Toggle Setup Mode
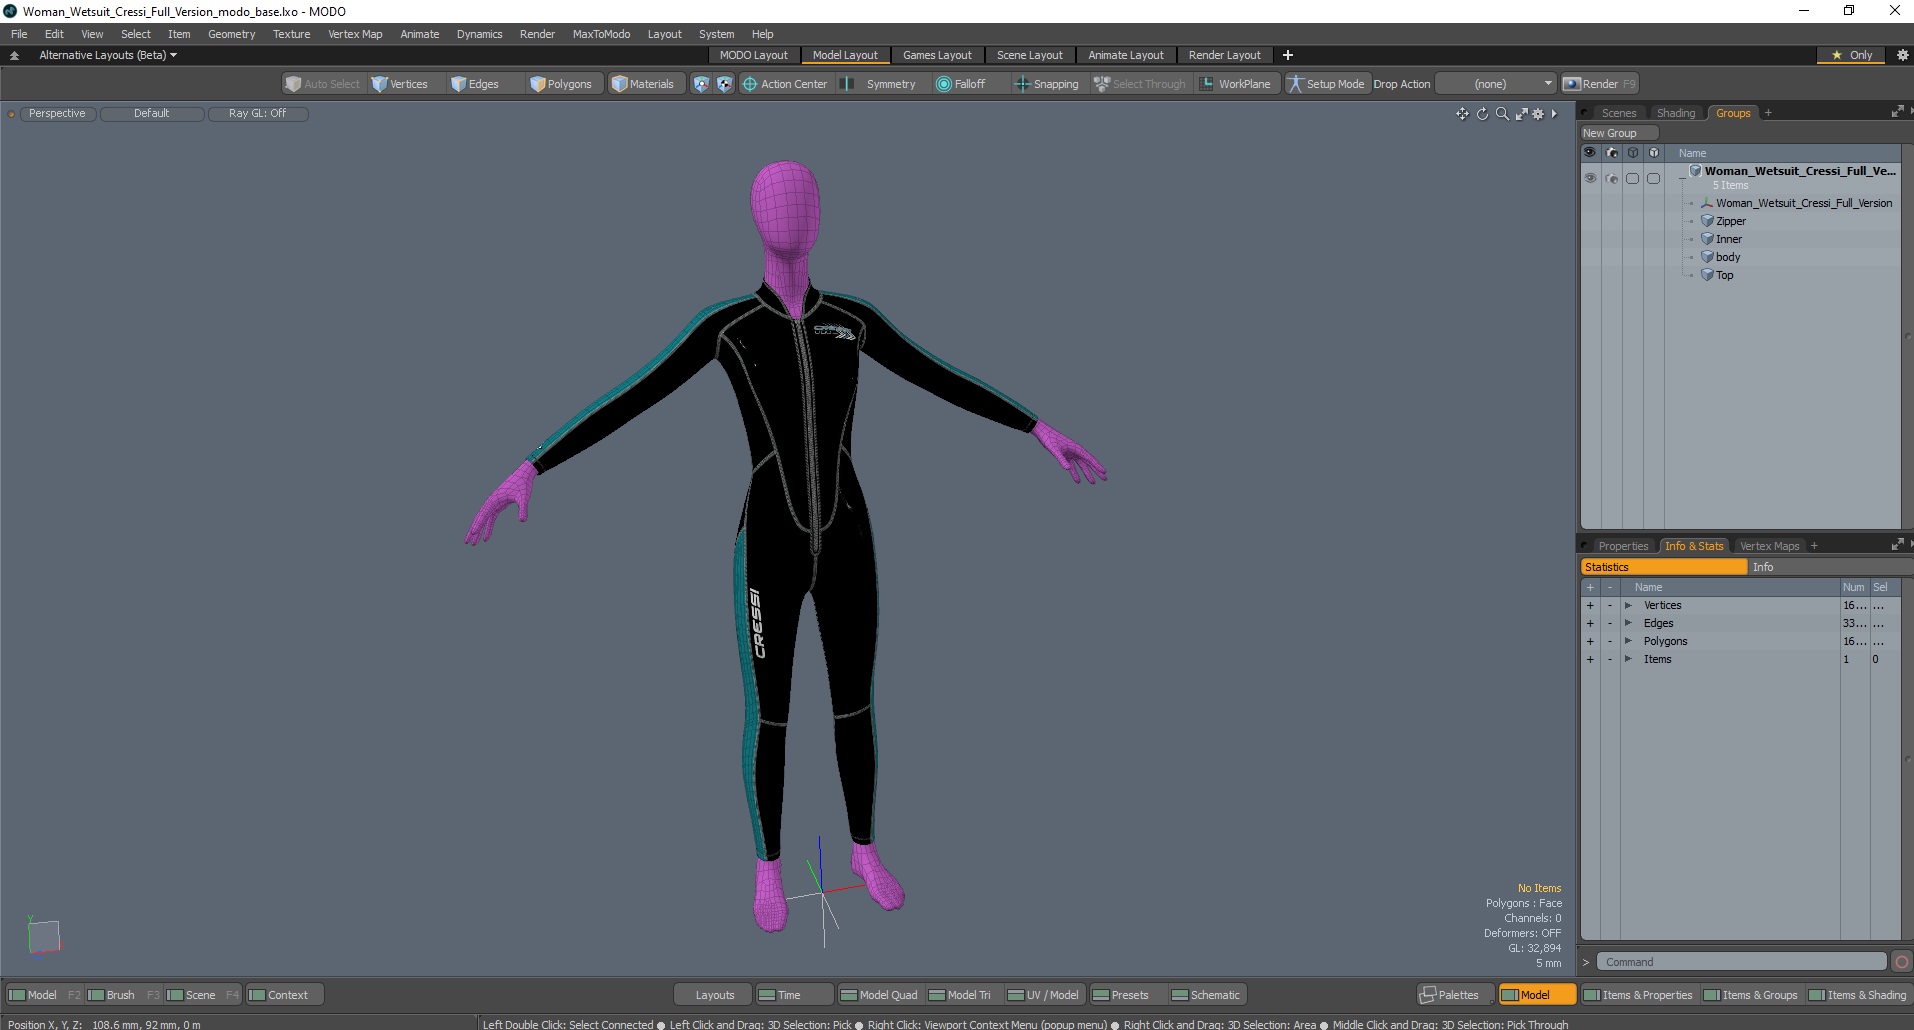This screenshot has height=1030, width=1914. point(1326,84)
